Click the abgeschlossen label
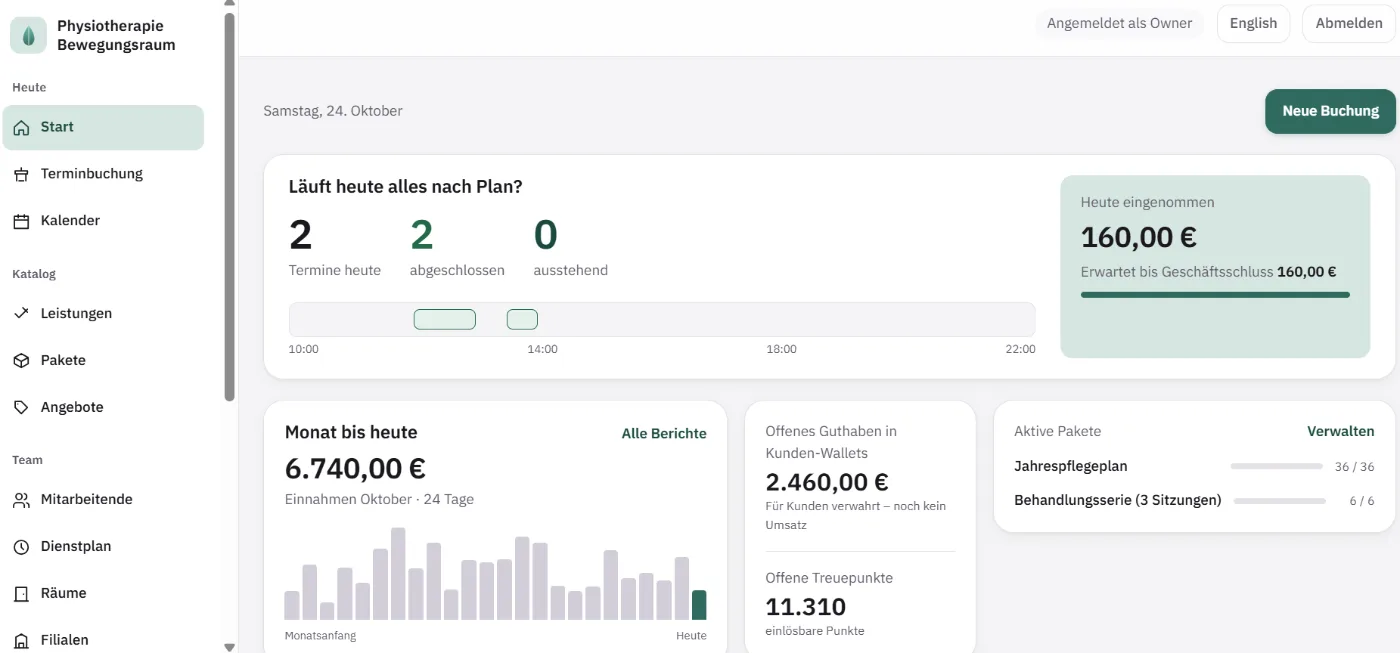The image size is (1400, 653). [457, 270]
